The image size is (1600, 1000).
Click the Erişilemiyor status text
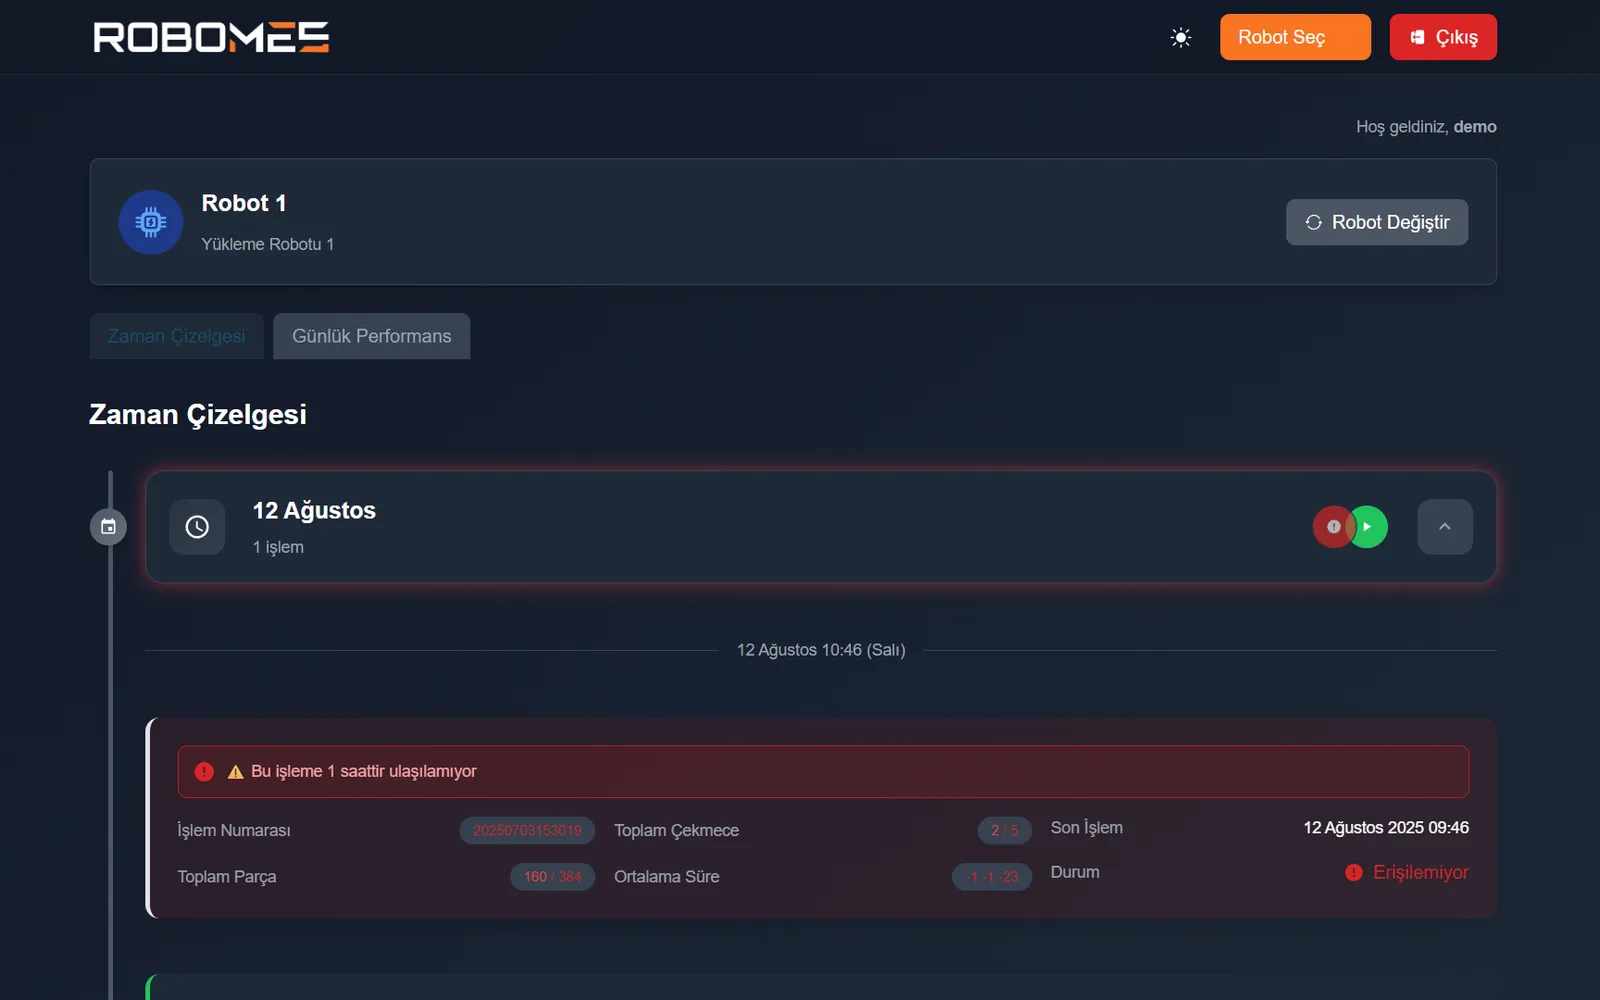pos(1420,873)
